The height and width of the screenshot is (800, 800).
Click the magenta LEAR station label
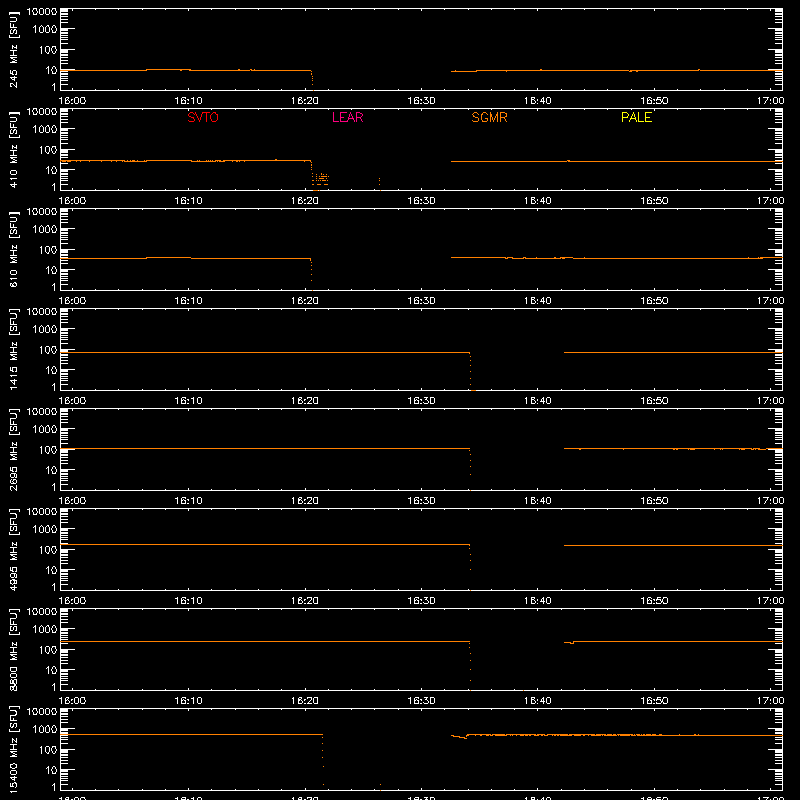click(x=347, y=117)
